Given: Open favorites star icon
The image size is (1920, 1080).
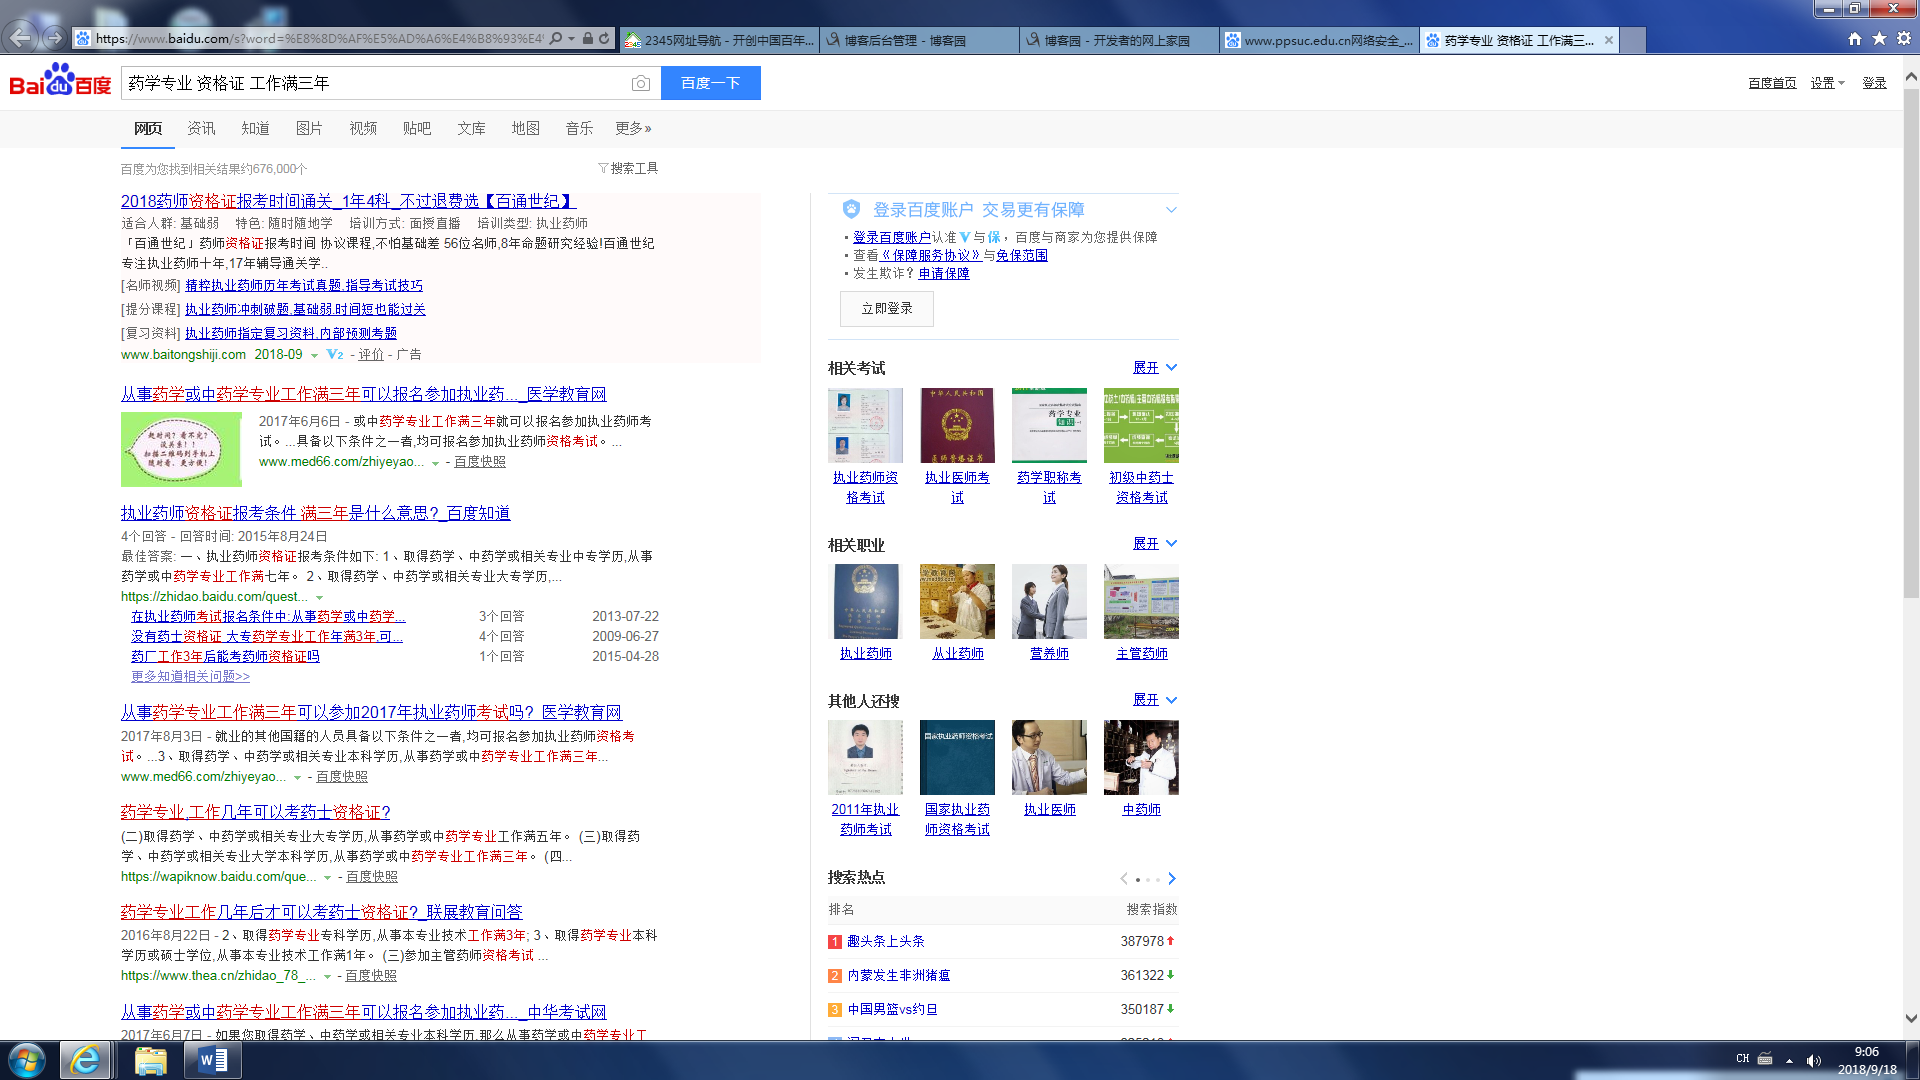Looking at the screenshot, I should click(x=1879, y=39).
